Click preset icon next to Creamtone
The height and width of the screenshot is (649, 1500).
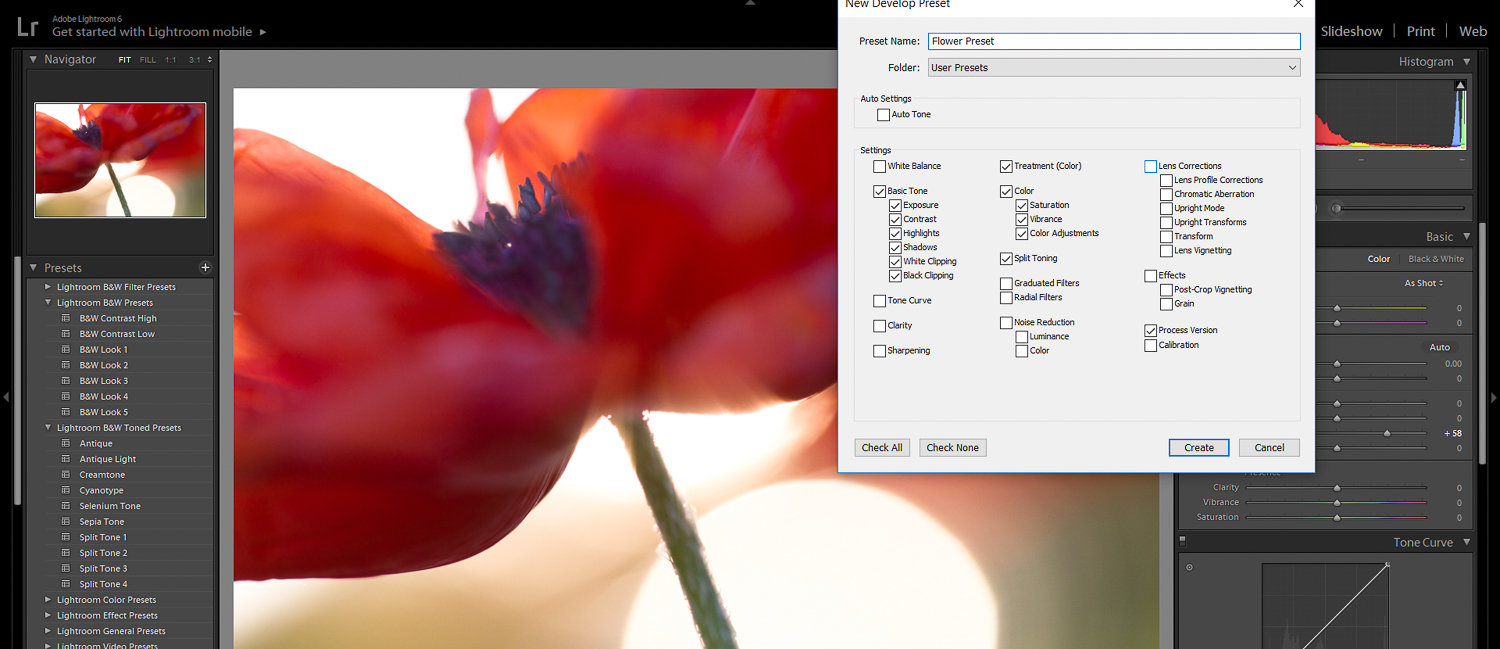click(66, 475)
